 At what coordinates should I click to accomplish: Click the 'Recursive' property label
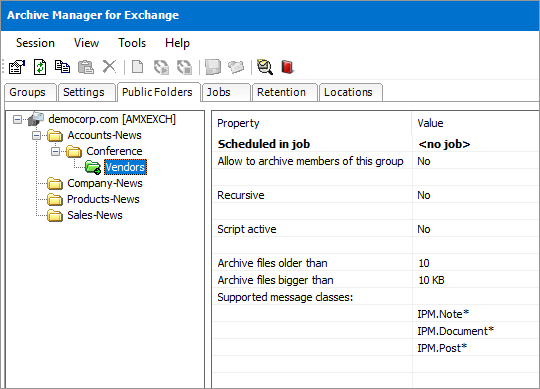(x=241, y=195)
